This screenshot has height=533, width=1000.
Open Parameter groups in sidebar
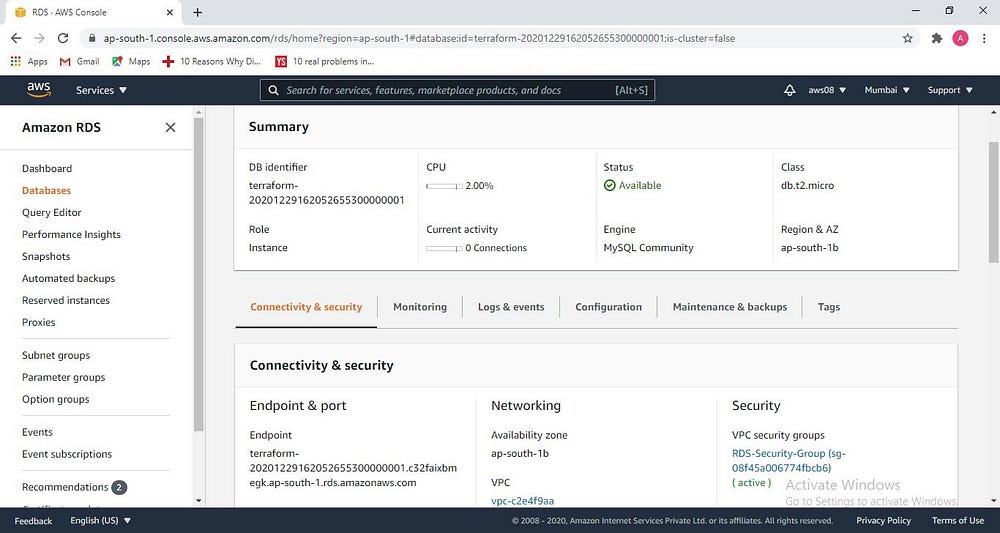point(64,377)
